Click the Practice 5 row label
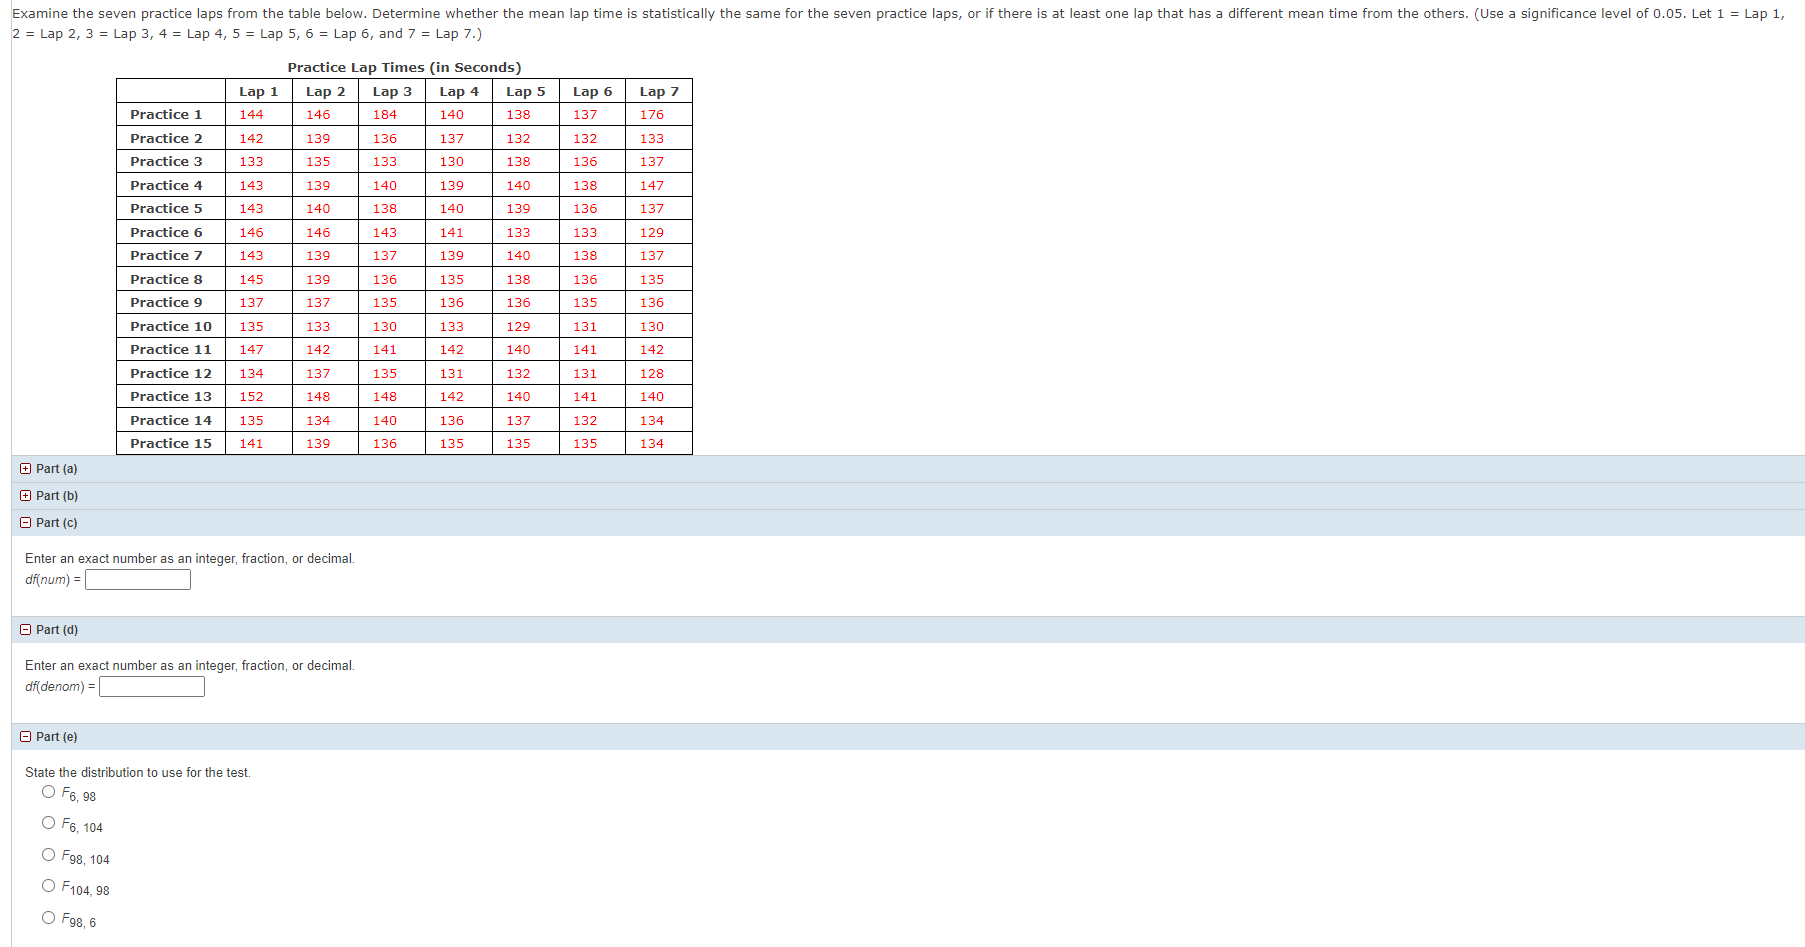 [166, 209]
